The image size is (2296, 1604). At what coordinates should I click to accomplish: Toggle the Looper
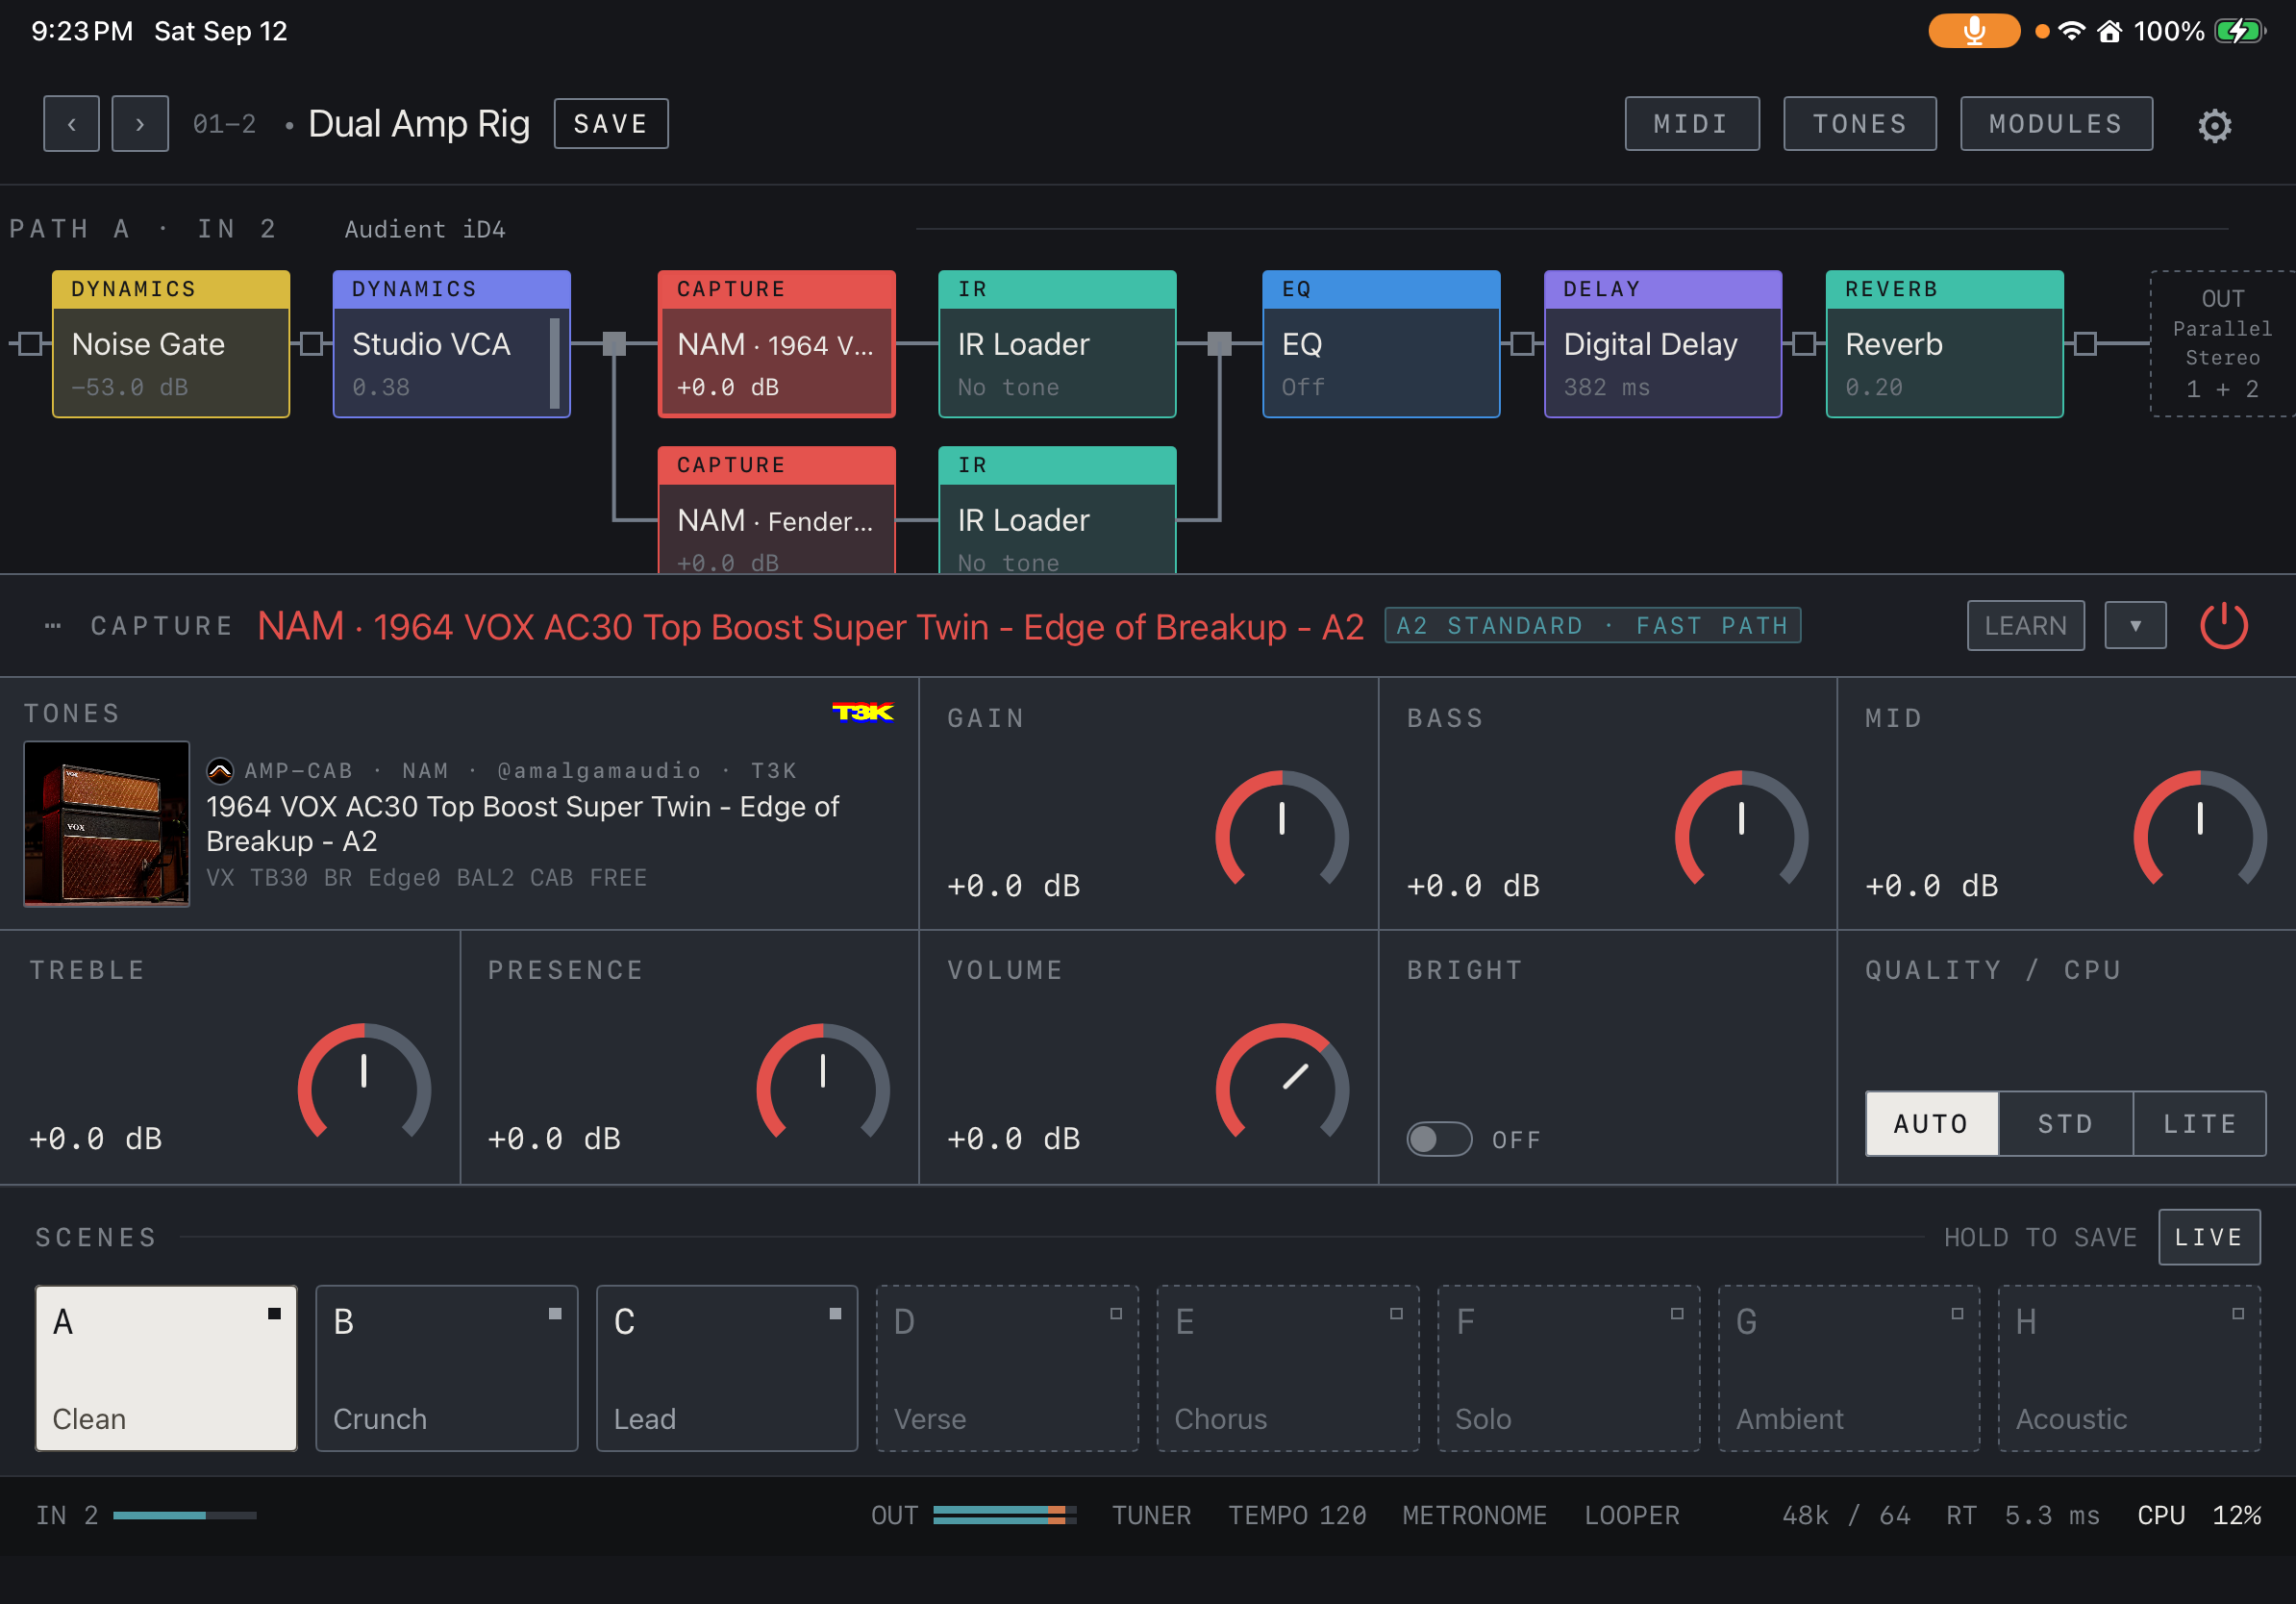coord(1631,1516)
